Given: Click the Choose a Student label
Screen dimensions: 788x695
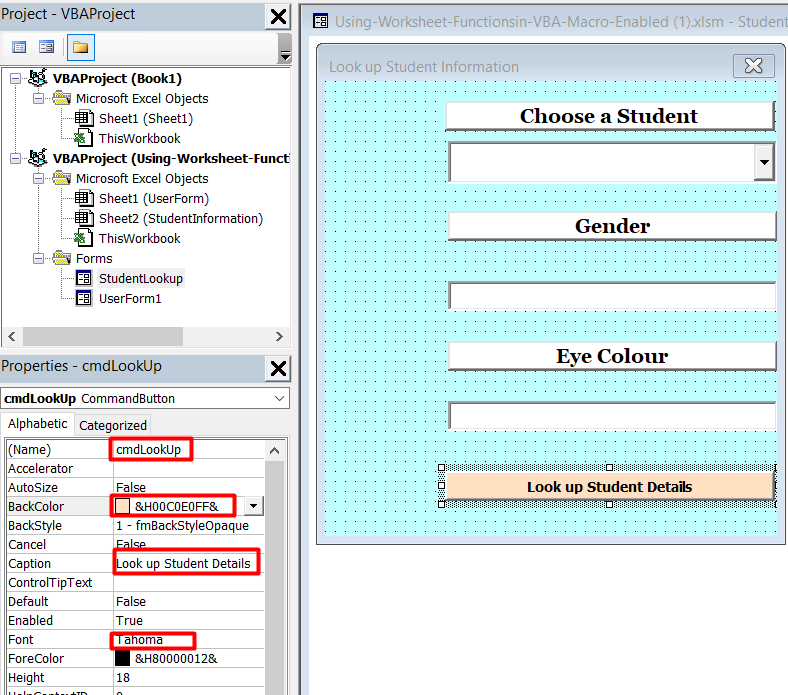Looking at the screenshot, I should (610, 116).
